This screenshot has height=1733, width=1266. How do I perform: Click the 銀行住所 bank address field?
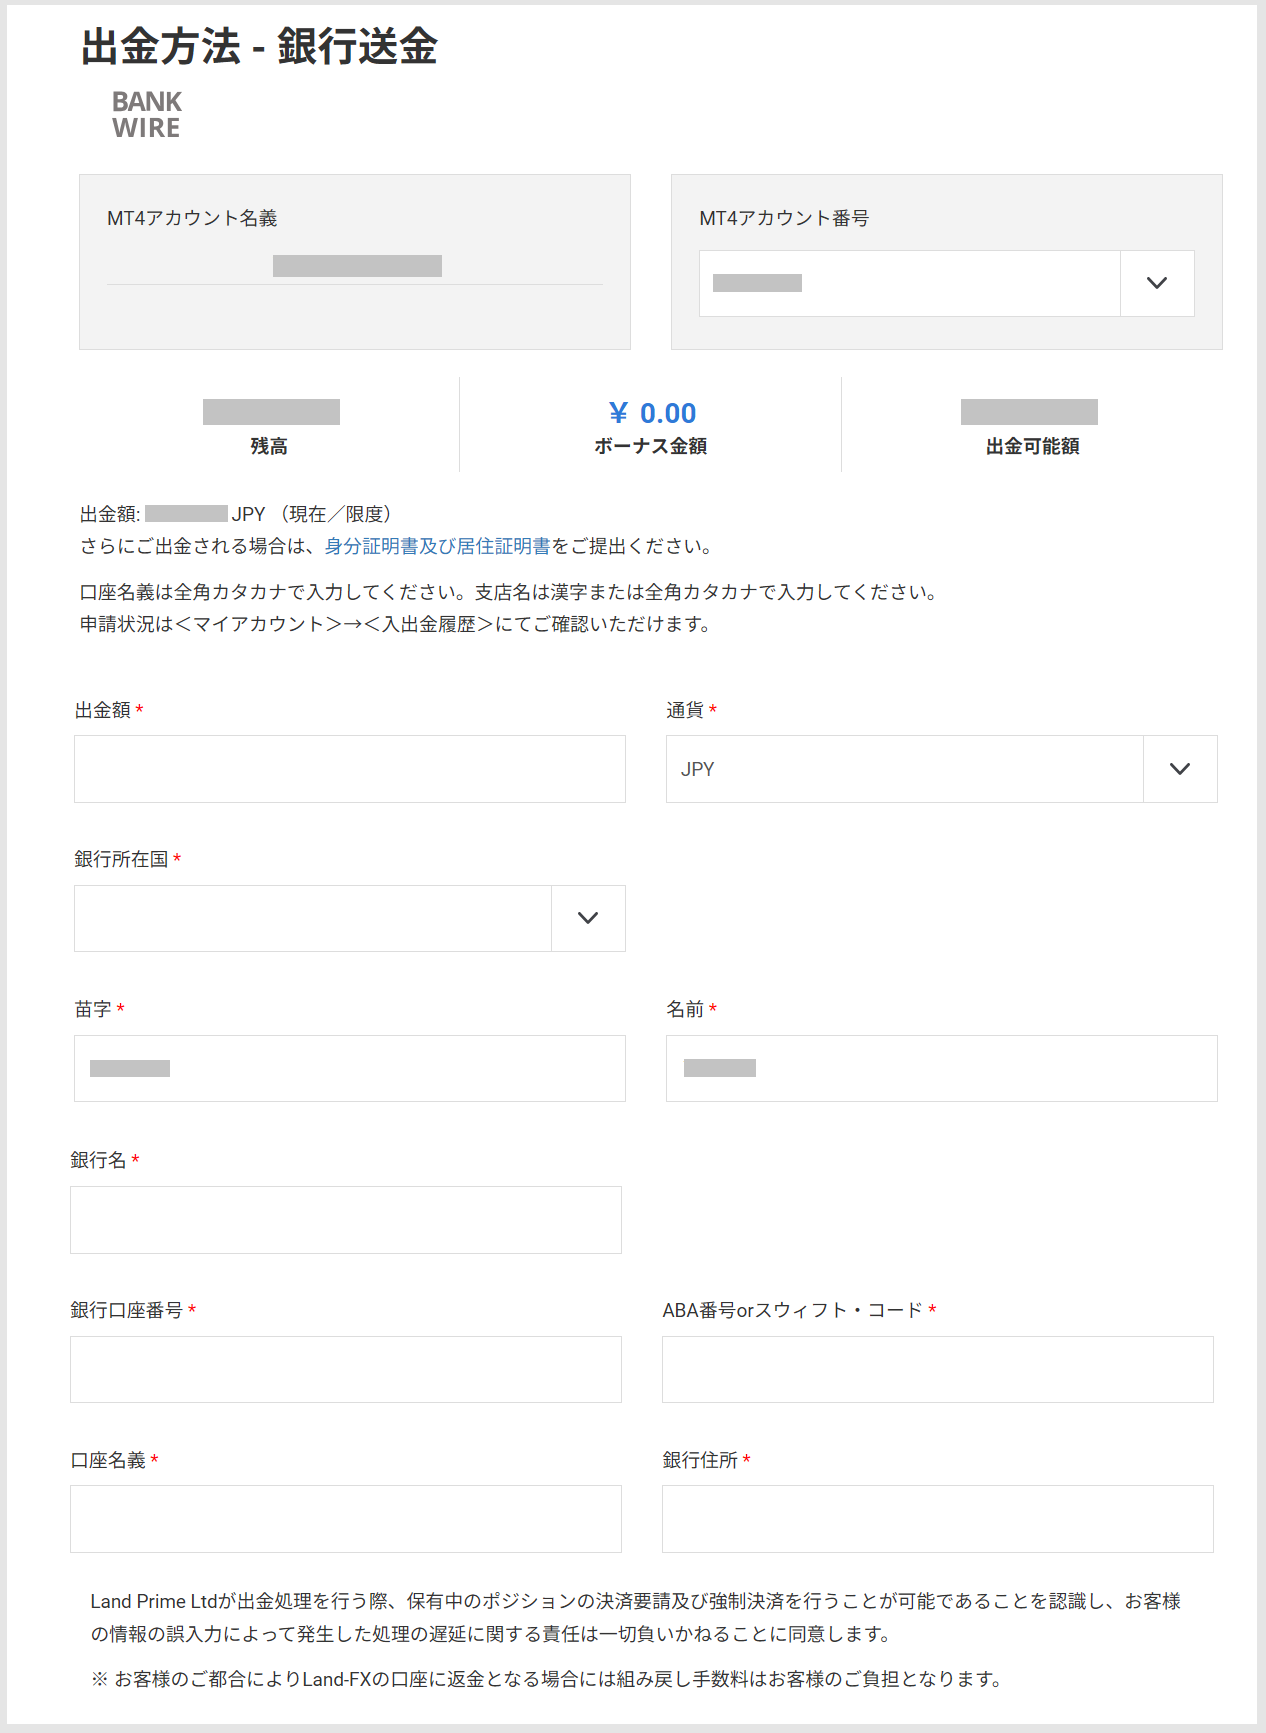(937, 1519)
